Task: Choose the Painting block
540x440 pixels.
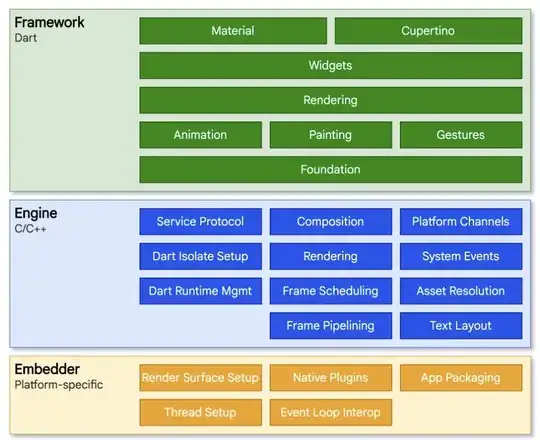Action: [x=331, y=135]
